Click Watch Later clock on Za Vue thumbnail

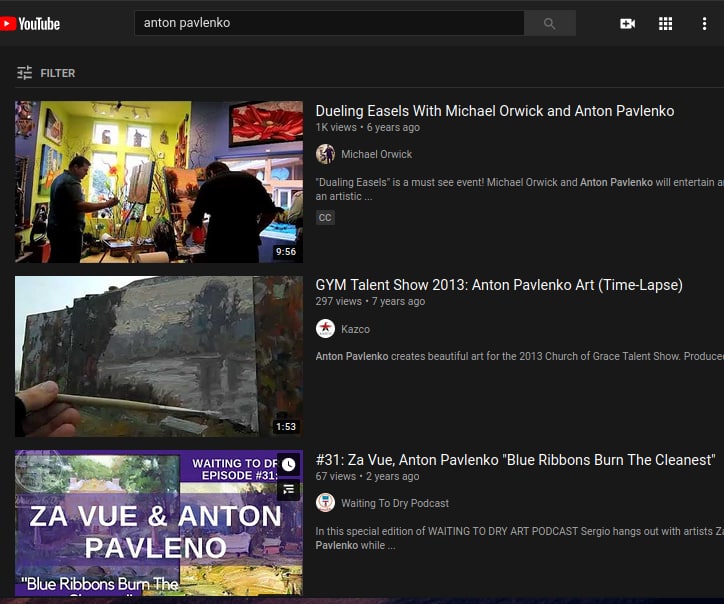click(x=289, y=465)
